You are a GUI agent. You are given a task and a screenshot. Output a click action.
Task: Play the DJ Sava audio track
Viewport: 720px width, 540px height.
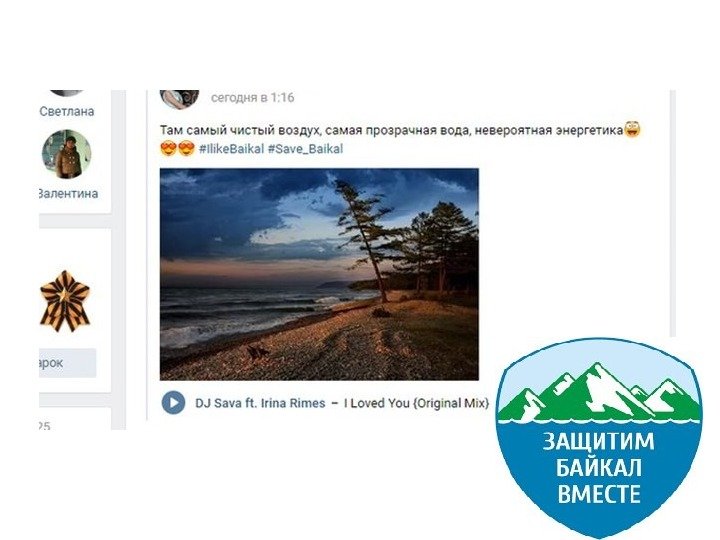point(173,403)
